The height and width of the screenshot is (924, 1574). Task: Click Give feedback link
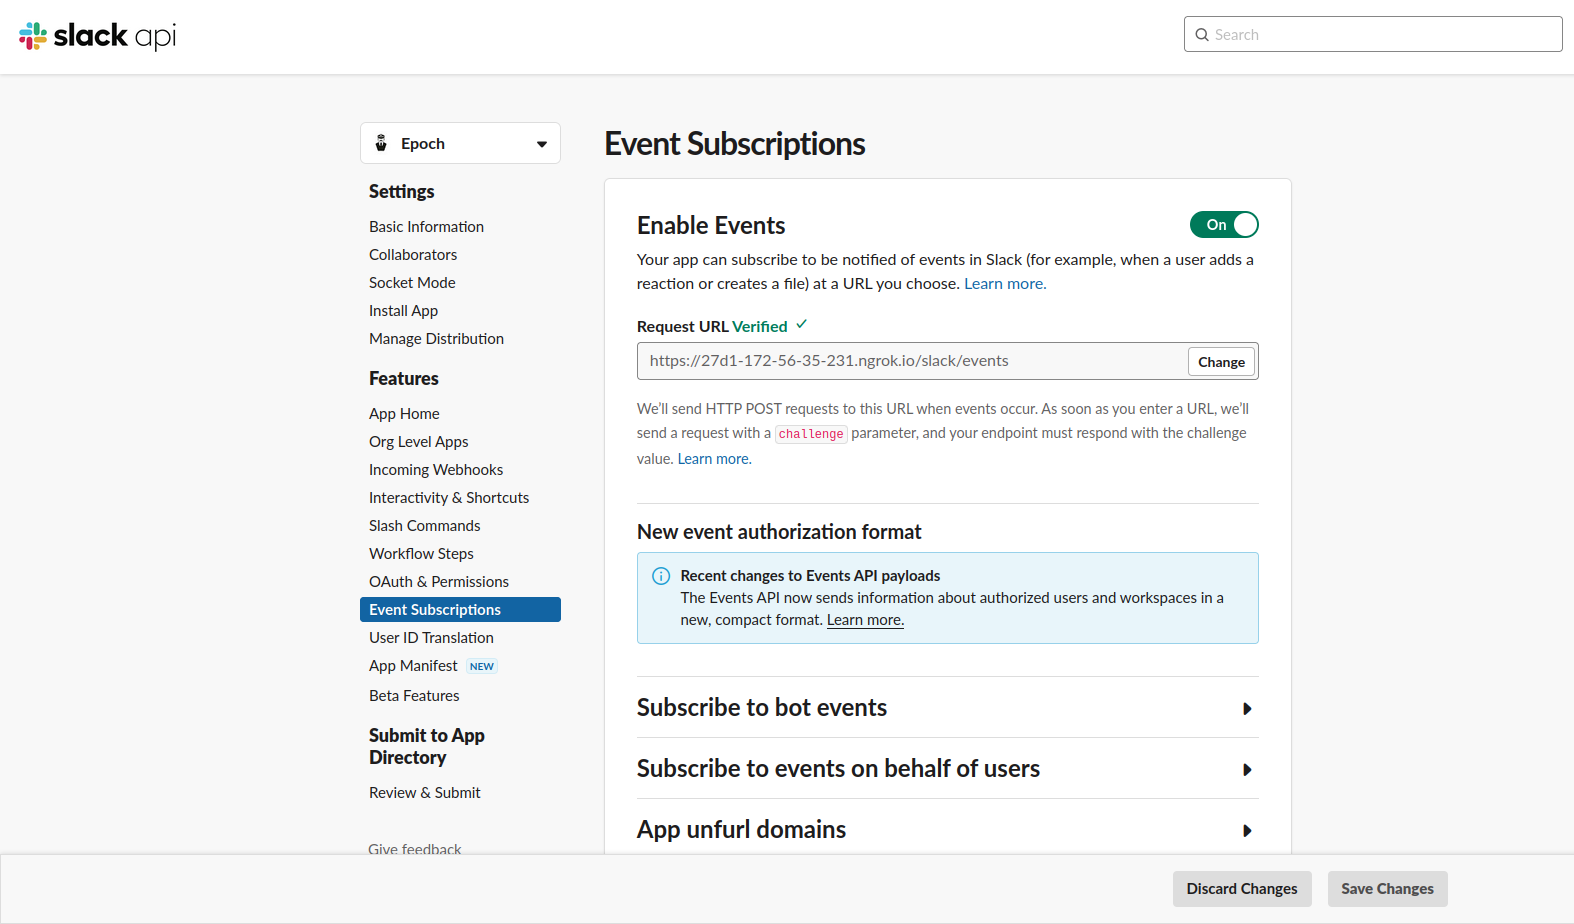click(x=415, y=848)
